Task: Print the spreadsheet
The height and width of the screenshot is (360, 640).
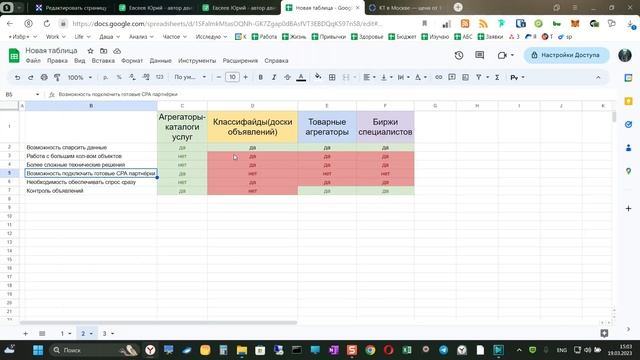Action: (x=44, y=77)
